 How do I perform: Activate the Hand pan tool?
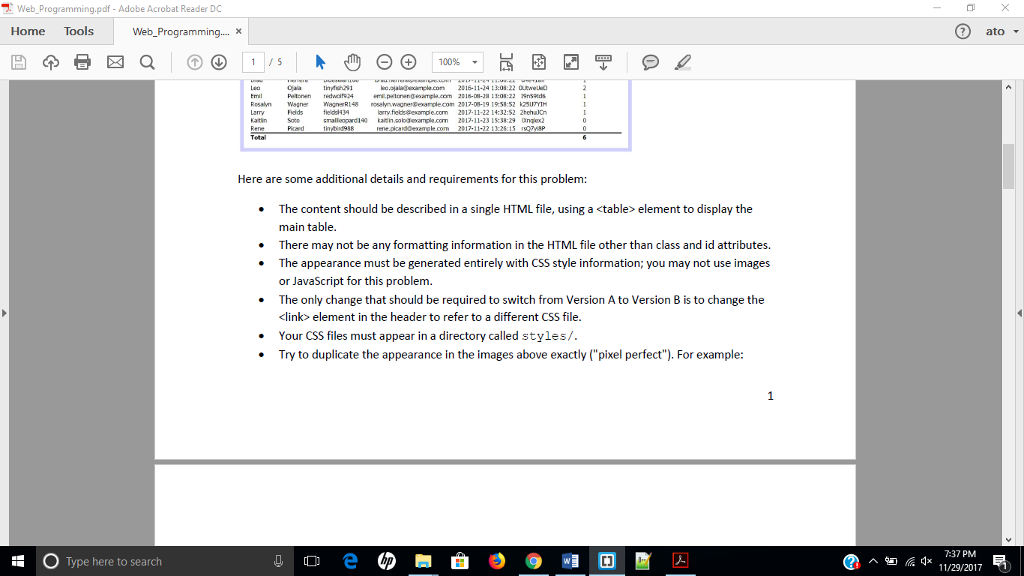[x=353, y=62]
